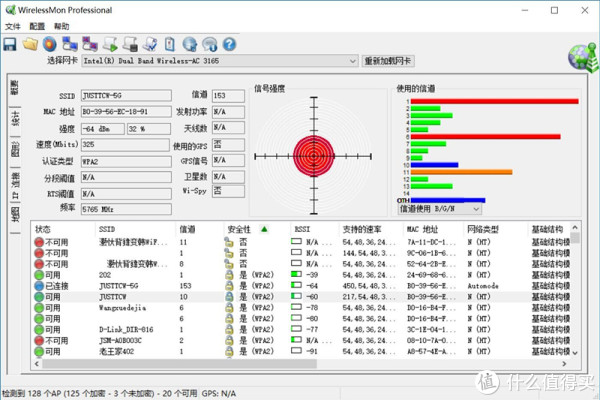
Task: Click the MAC 地址 field in the summary panel
Action: tap(126, 112)
